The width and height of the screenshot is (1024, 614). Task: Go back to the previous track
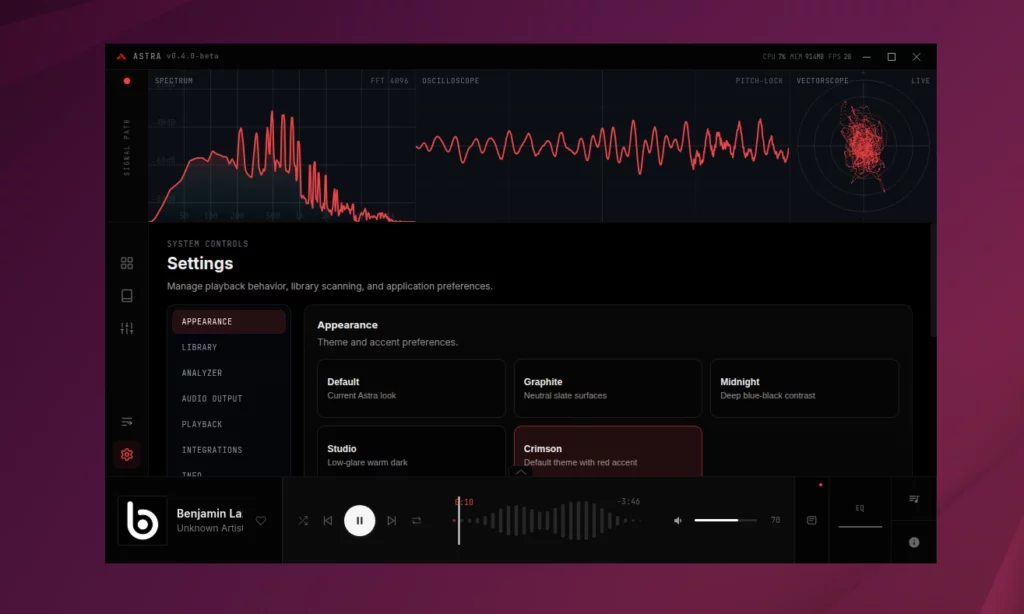327,521
